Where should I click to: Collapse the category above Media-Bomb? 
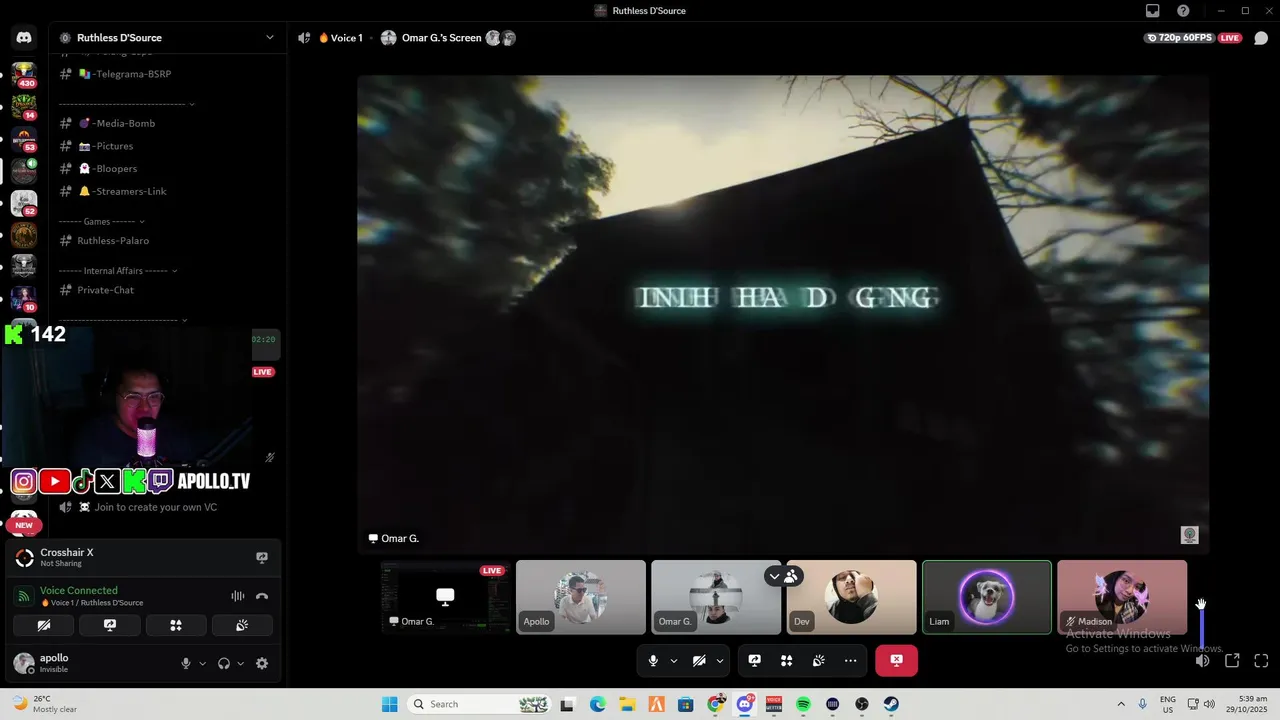[127, 104]
